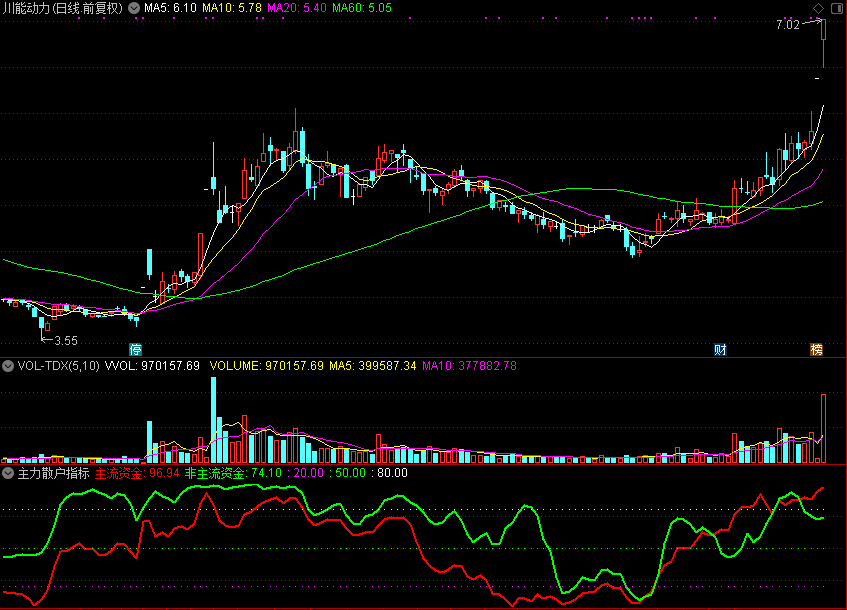Open the 榜 ranking list marker

(x=816, y=350)
